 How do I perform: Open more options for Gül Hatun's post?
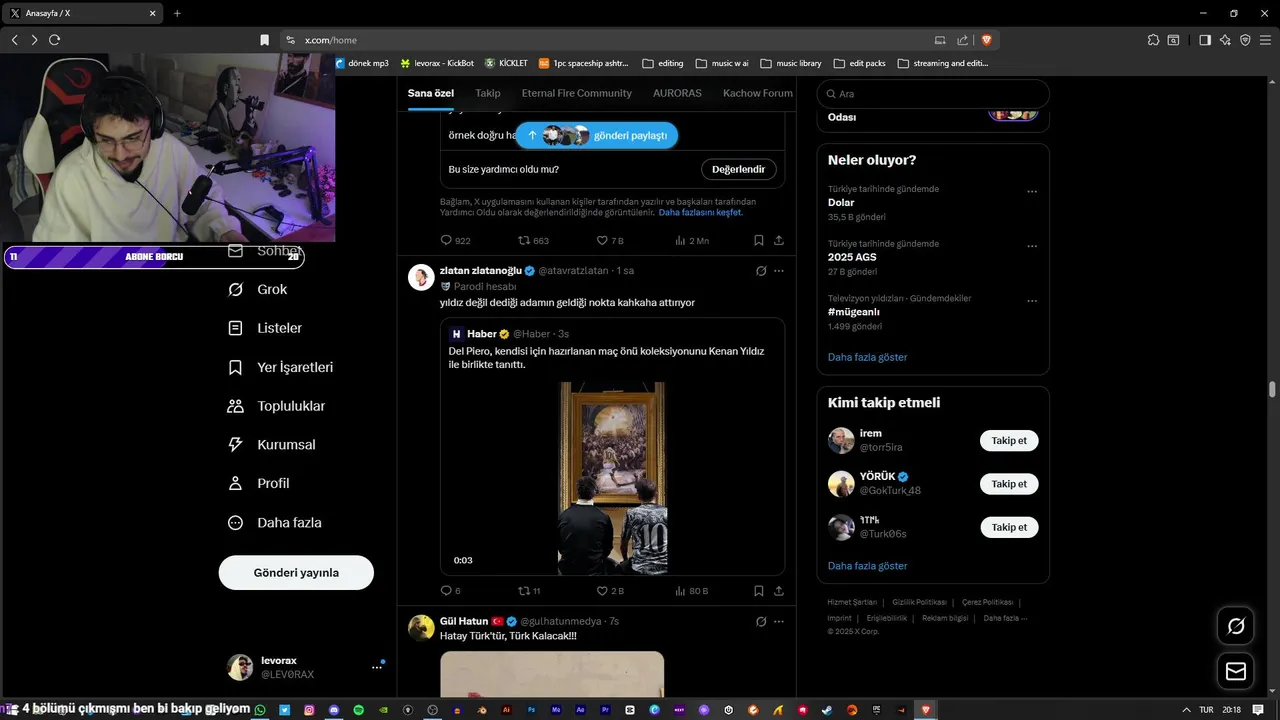pos(779,621)
